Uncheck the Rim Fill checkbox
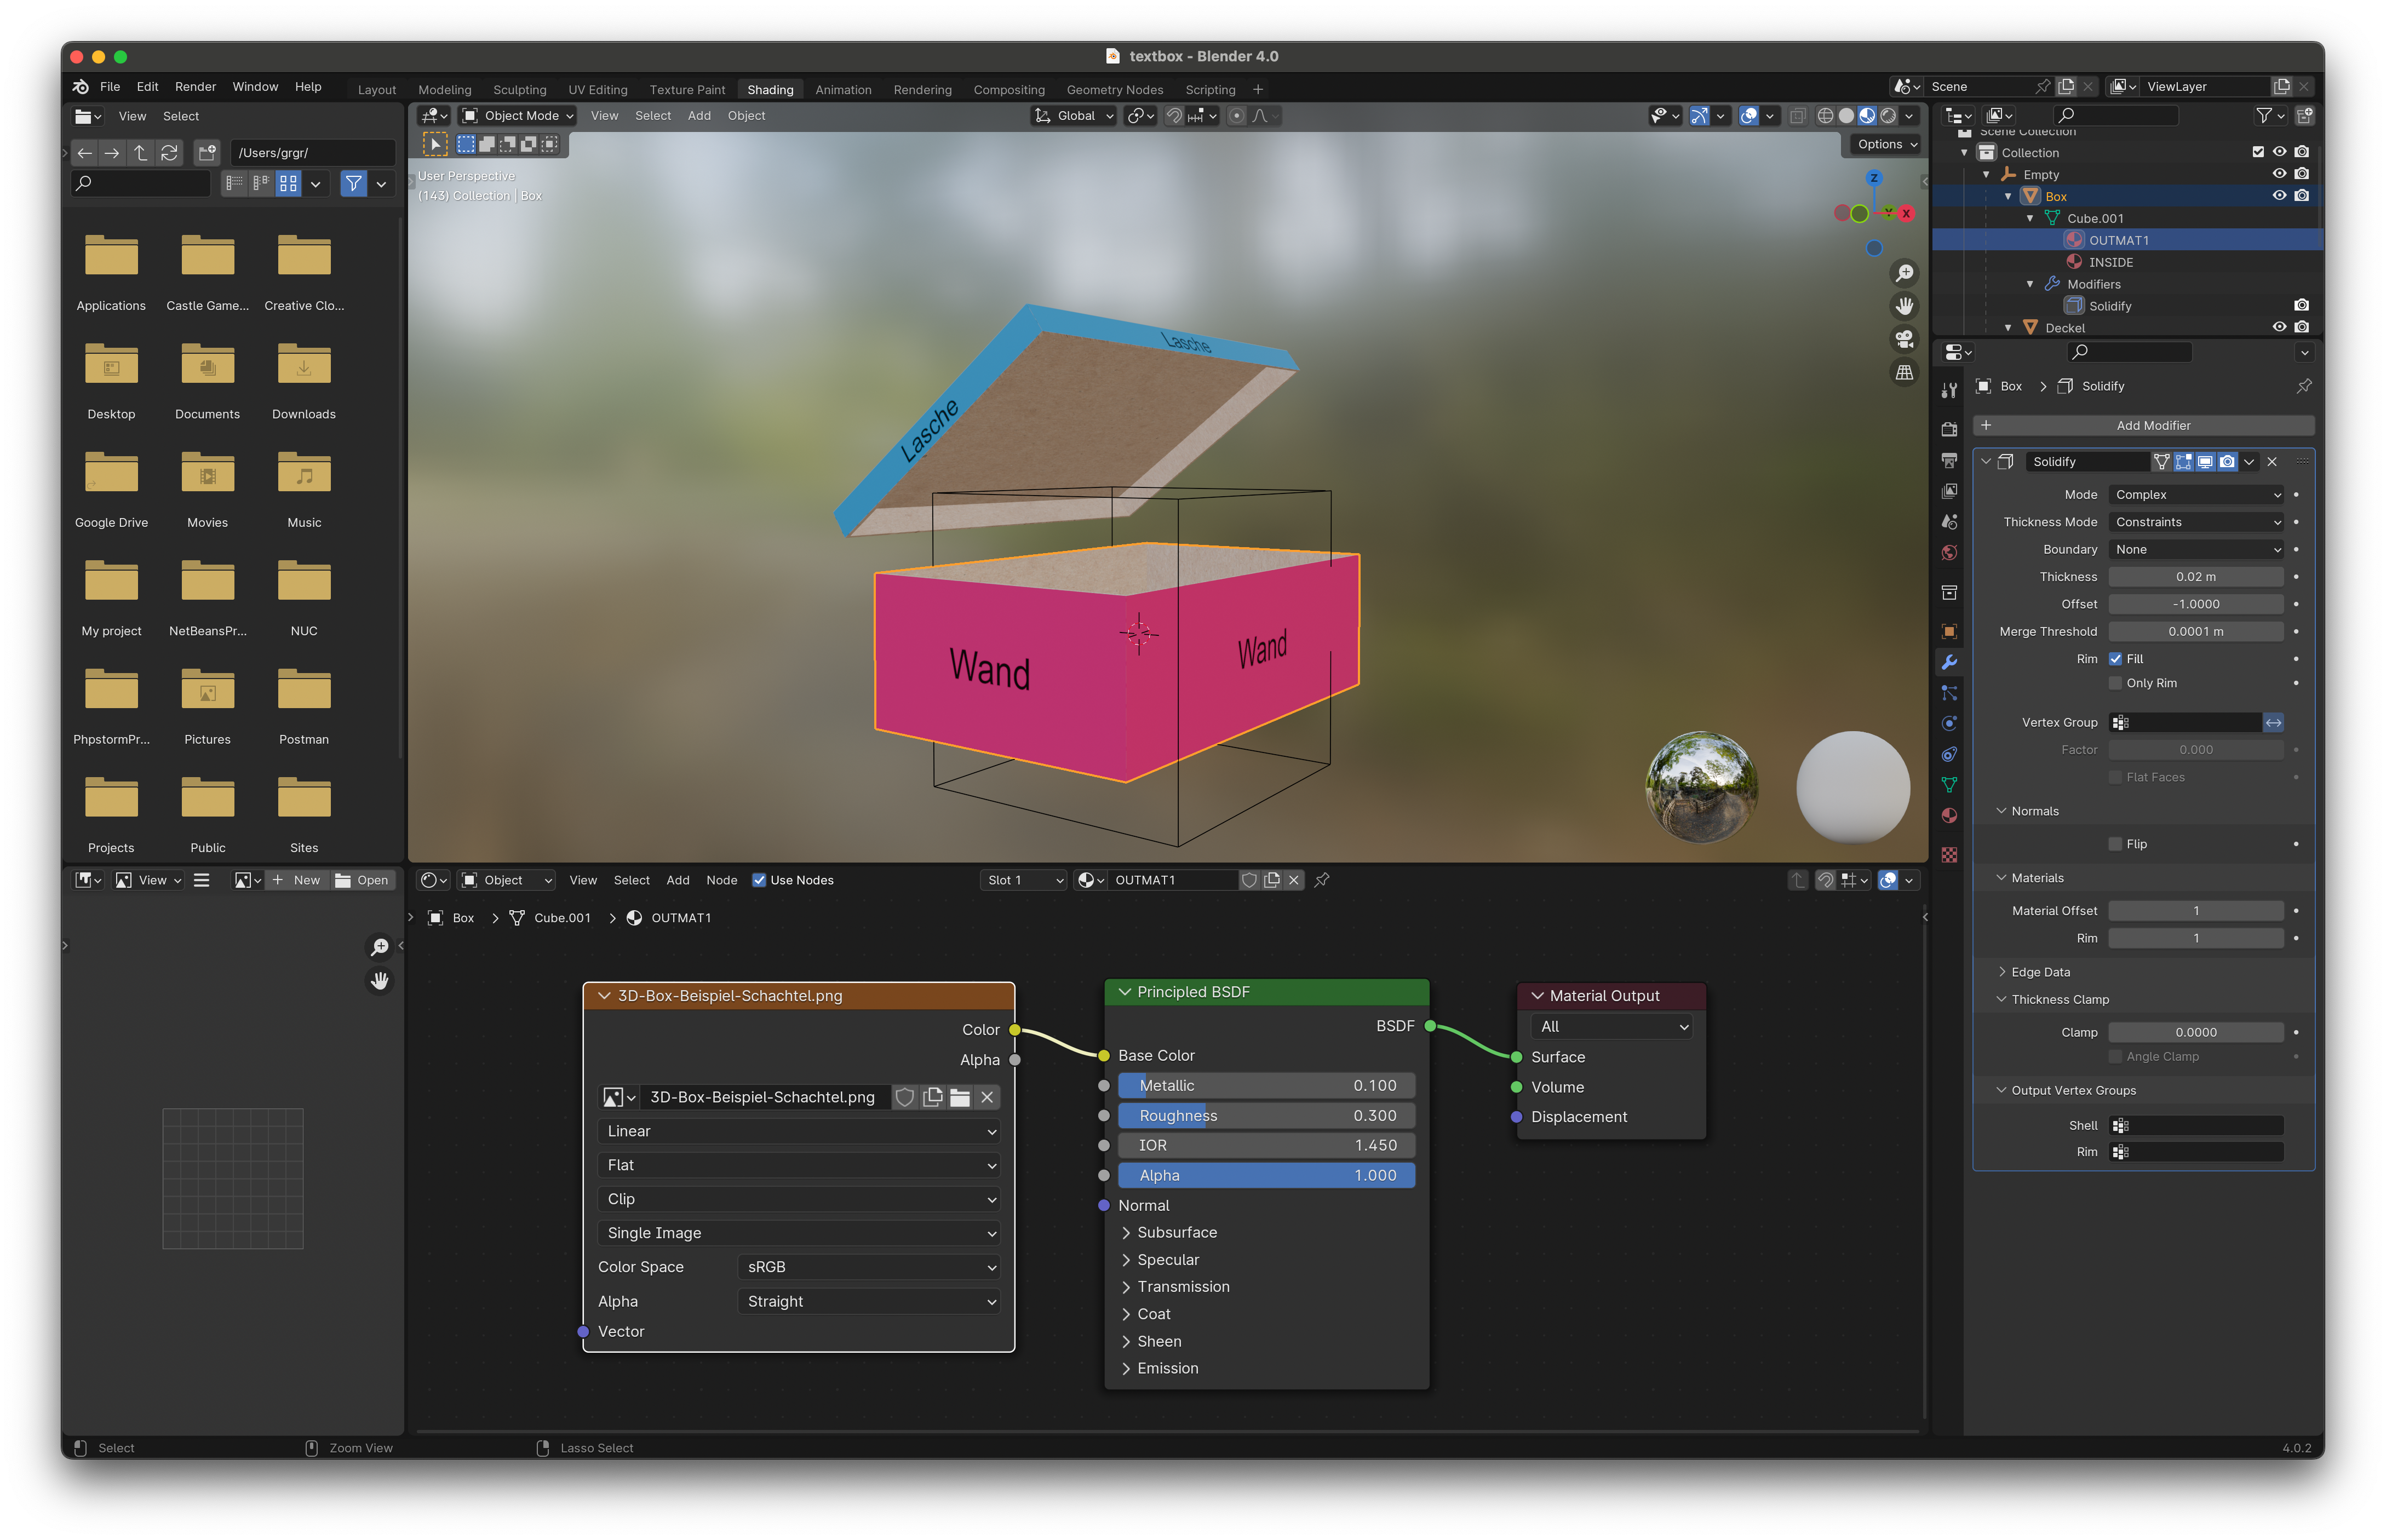2386x1540 pixels. coord(2115,658)
